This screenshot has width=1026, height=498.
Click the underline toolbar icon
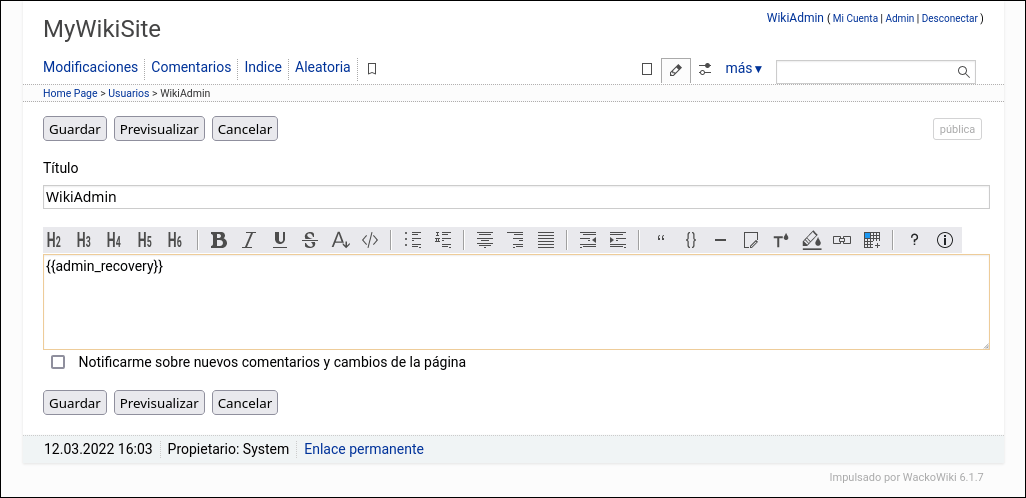coord(280,240)
